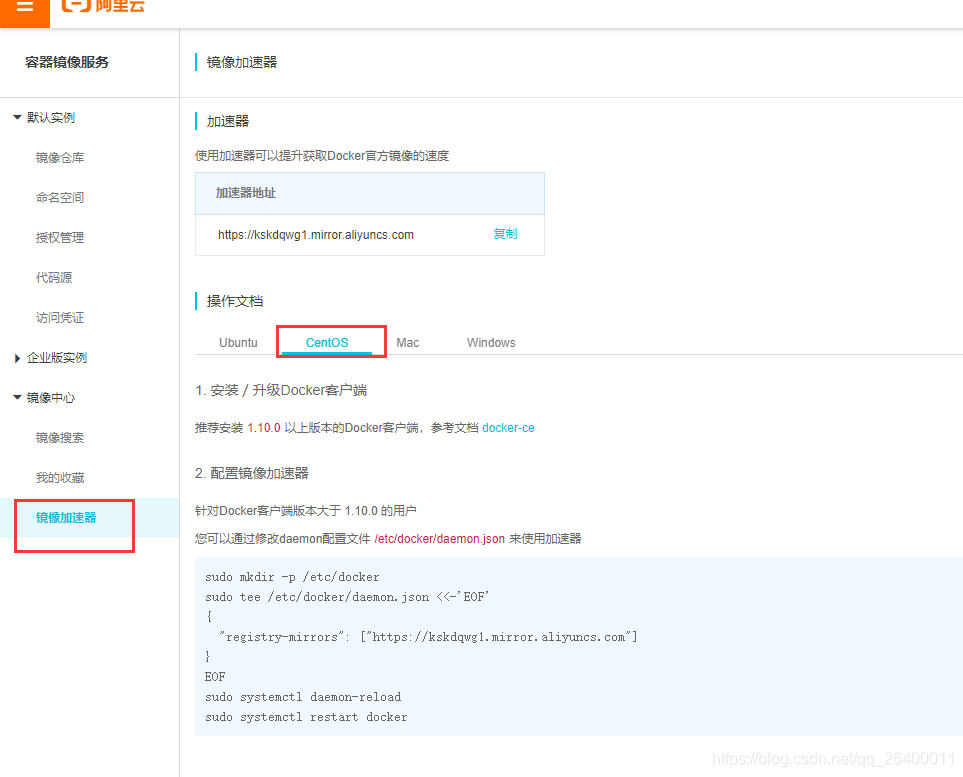Click the 'sudo systemctl daemon-reload' line
This screenshot has height=777, width=963.
click(x=303, y=697)
